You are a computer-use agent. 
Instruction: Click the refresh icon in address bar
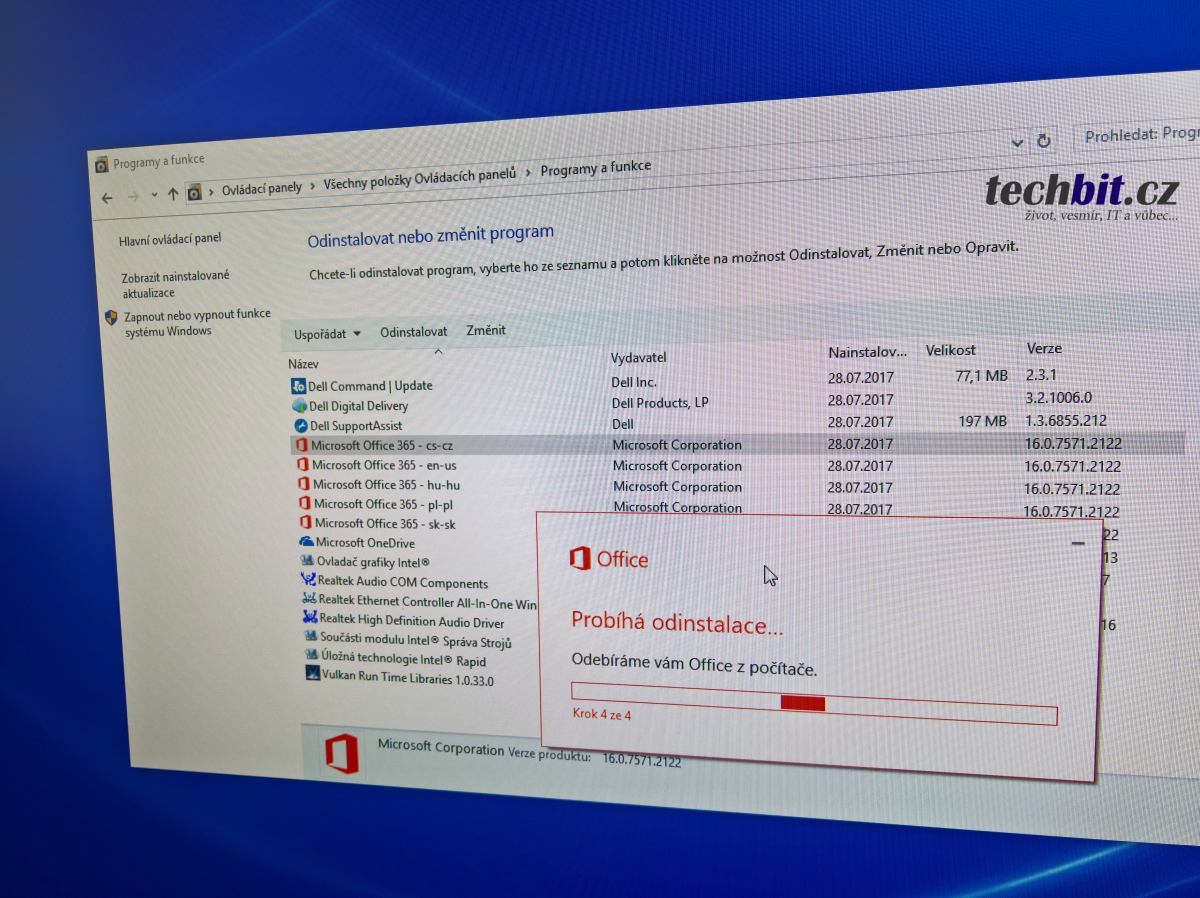coord(1043,141)
